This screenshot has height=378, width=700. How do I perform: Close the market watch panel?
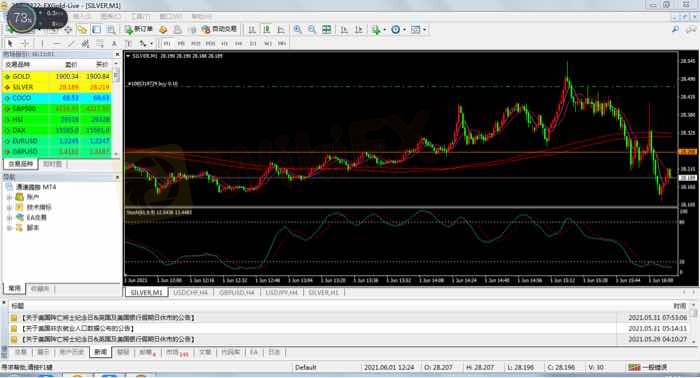[x=117, y=54]
